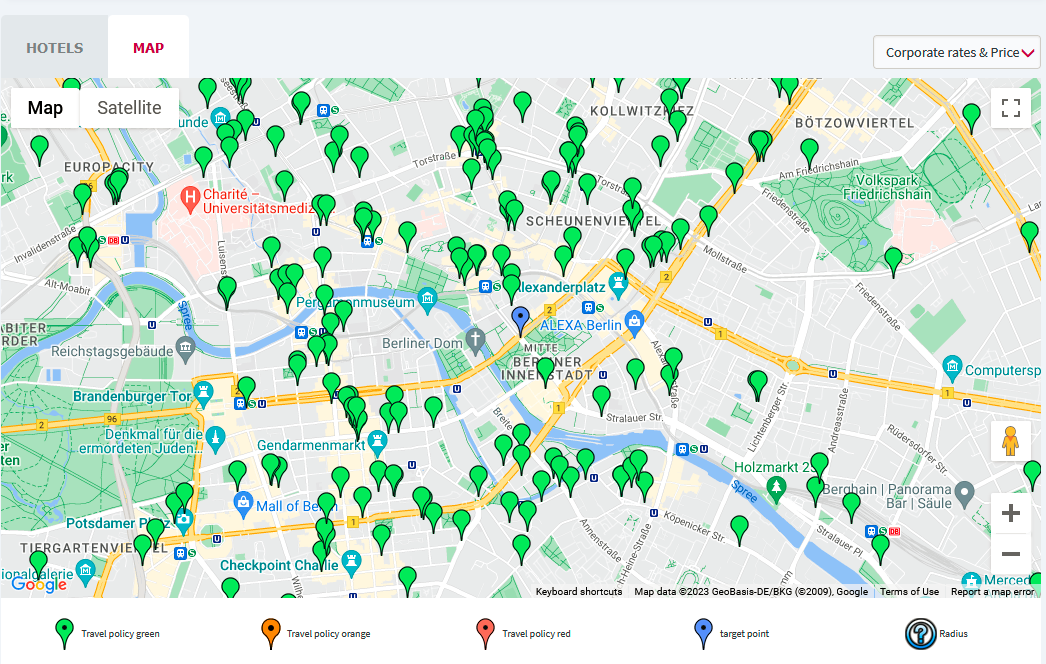
Task: Click the ALEXA Berlin shopping marker
Action: pyautogui.click(x=634, y=322)
